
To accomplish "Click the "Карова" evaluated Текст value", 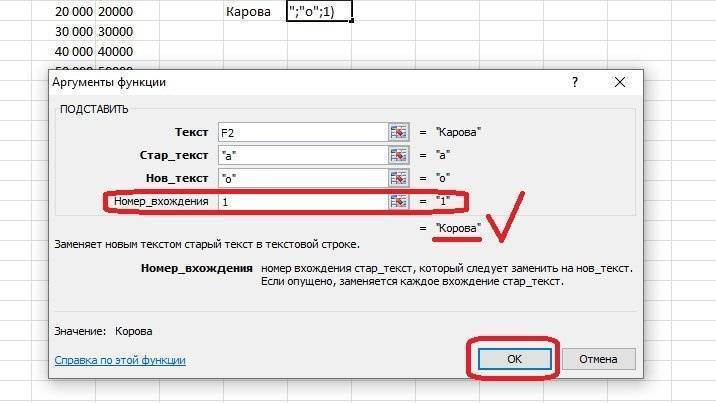I will pyautogui.click(x=458, y=132).
